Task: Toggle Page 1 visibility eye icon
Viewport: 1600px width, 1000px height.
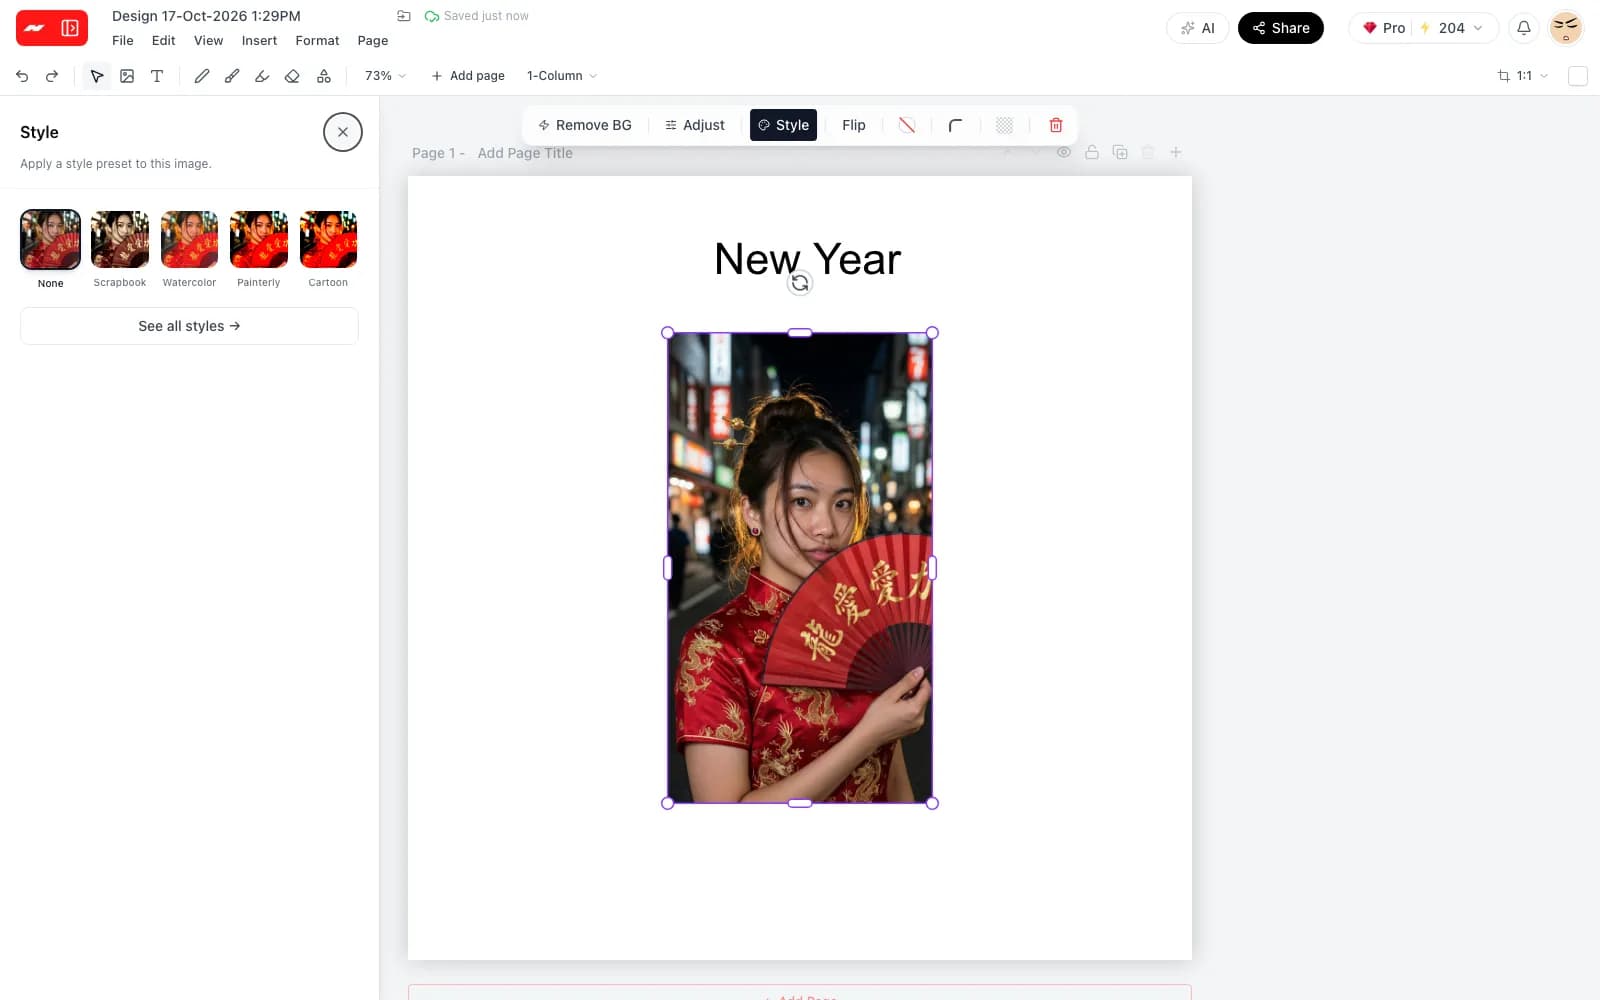Action: click(x=1064, y=152)
